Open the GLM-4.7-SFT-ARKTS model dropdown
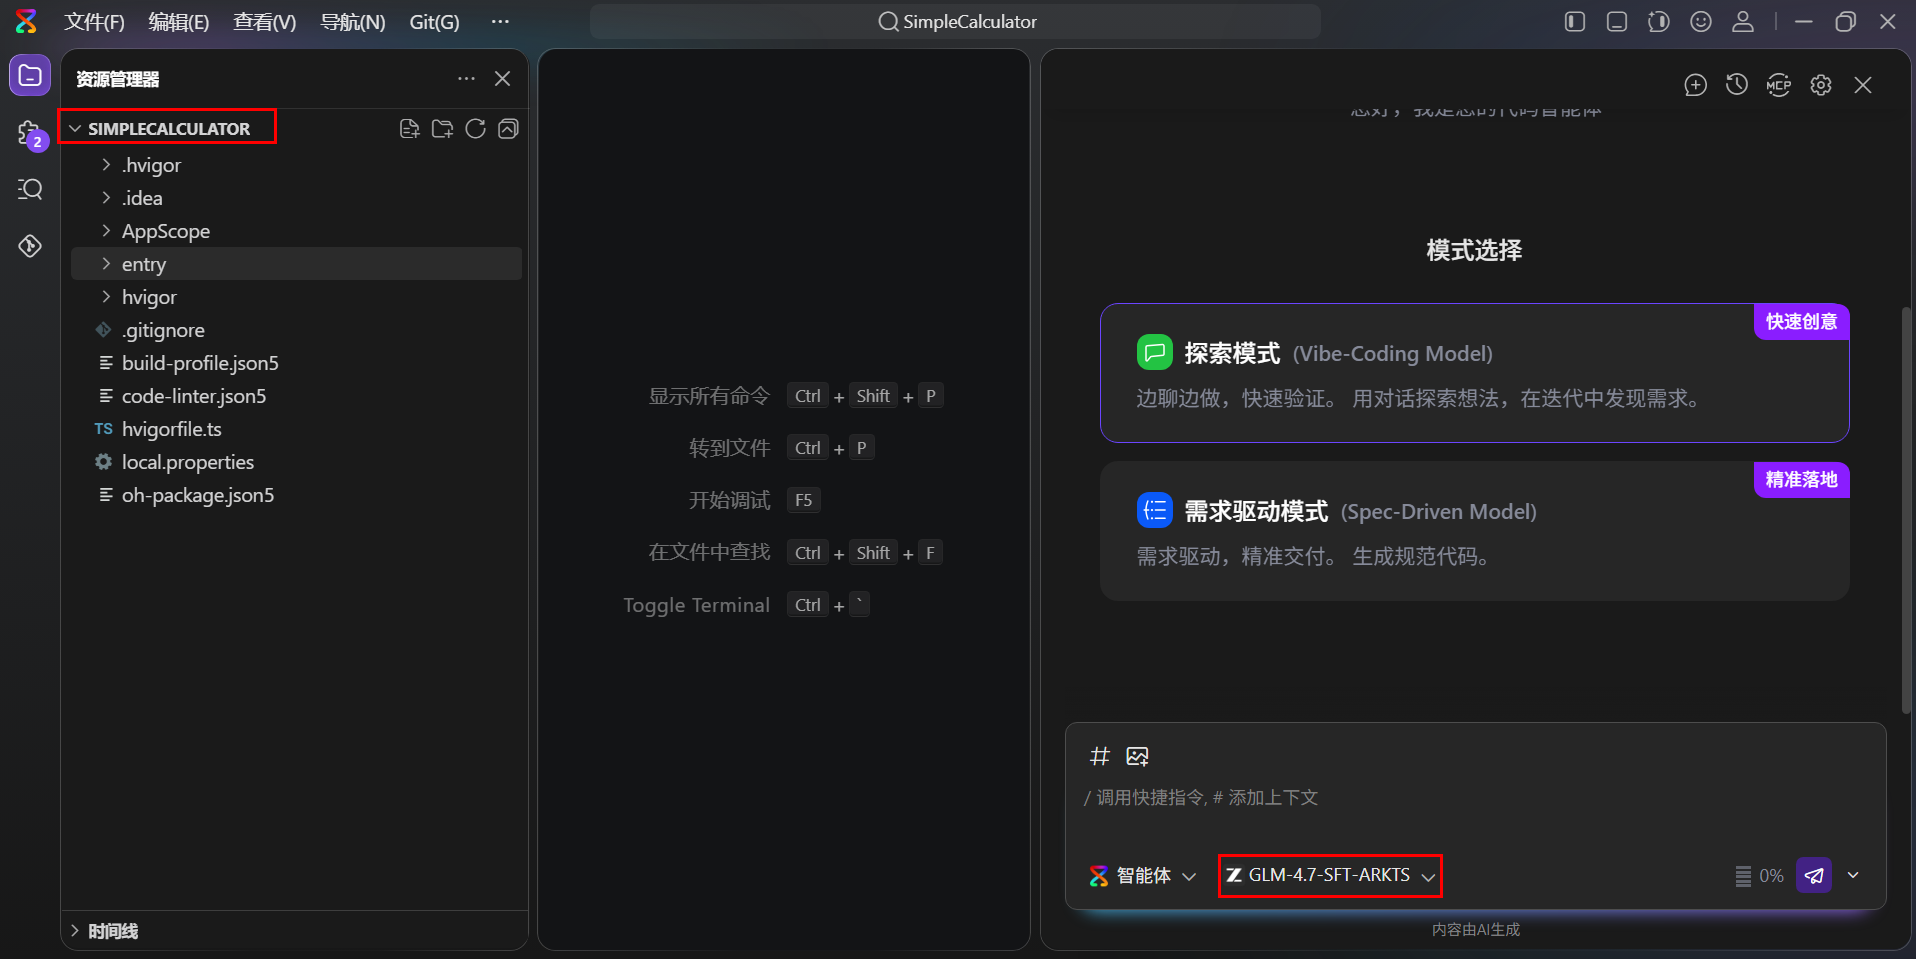 [x=1330, y=876]
